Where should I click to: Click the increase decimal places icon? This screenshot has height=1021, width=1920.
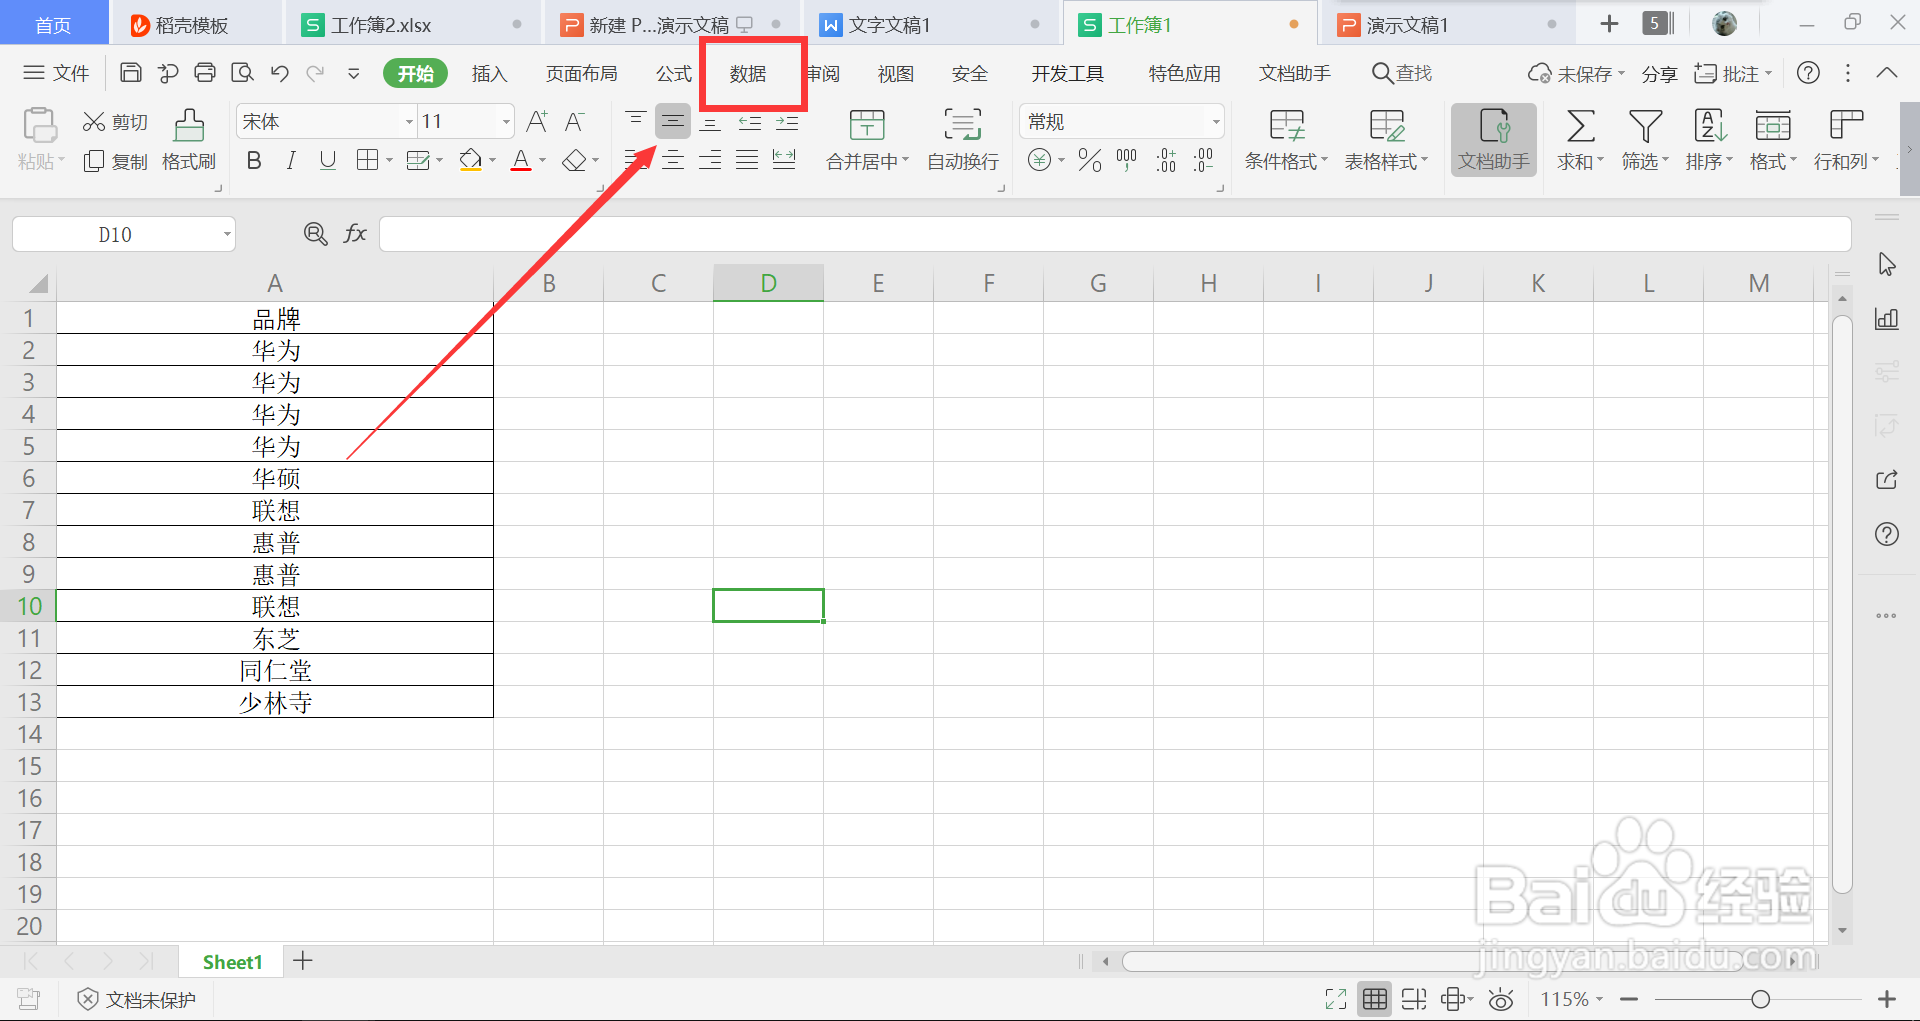point(1166,160)
